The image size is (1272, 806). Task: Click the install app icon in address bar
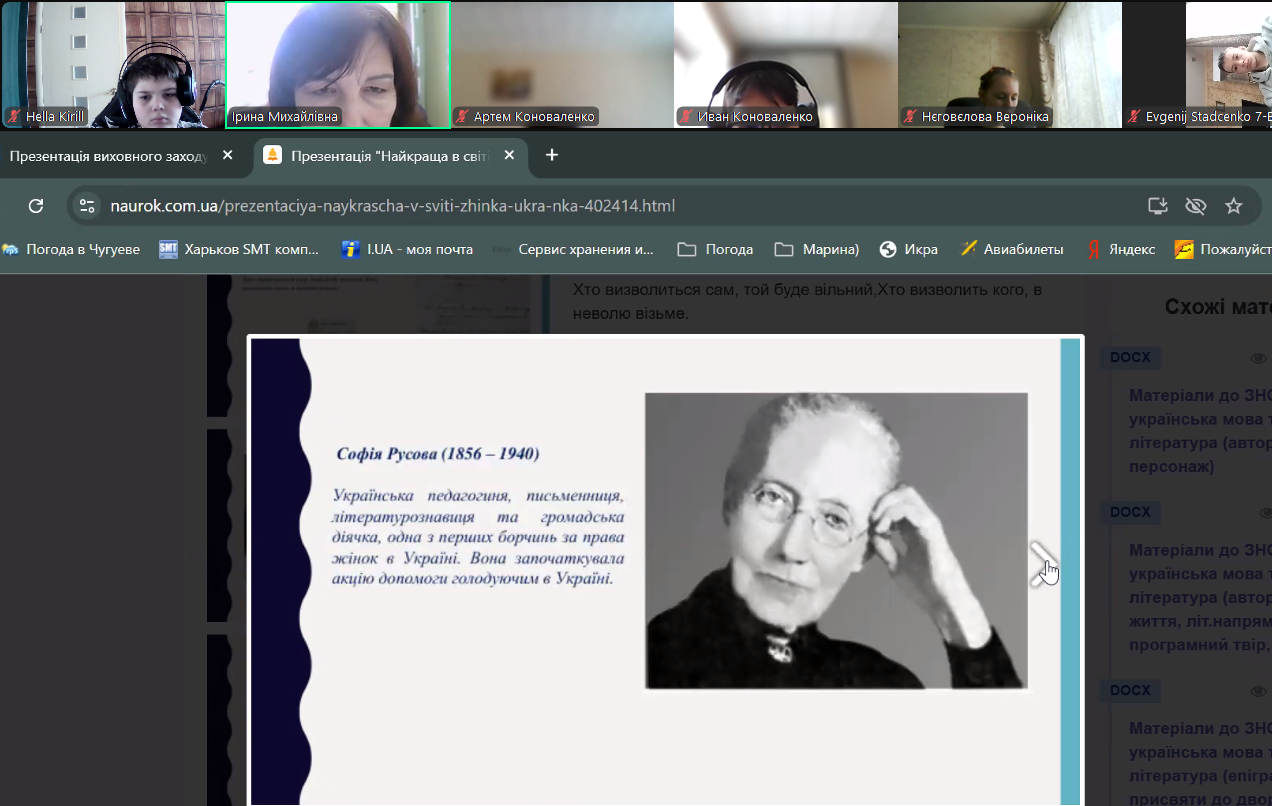click(1157, 206)
